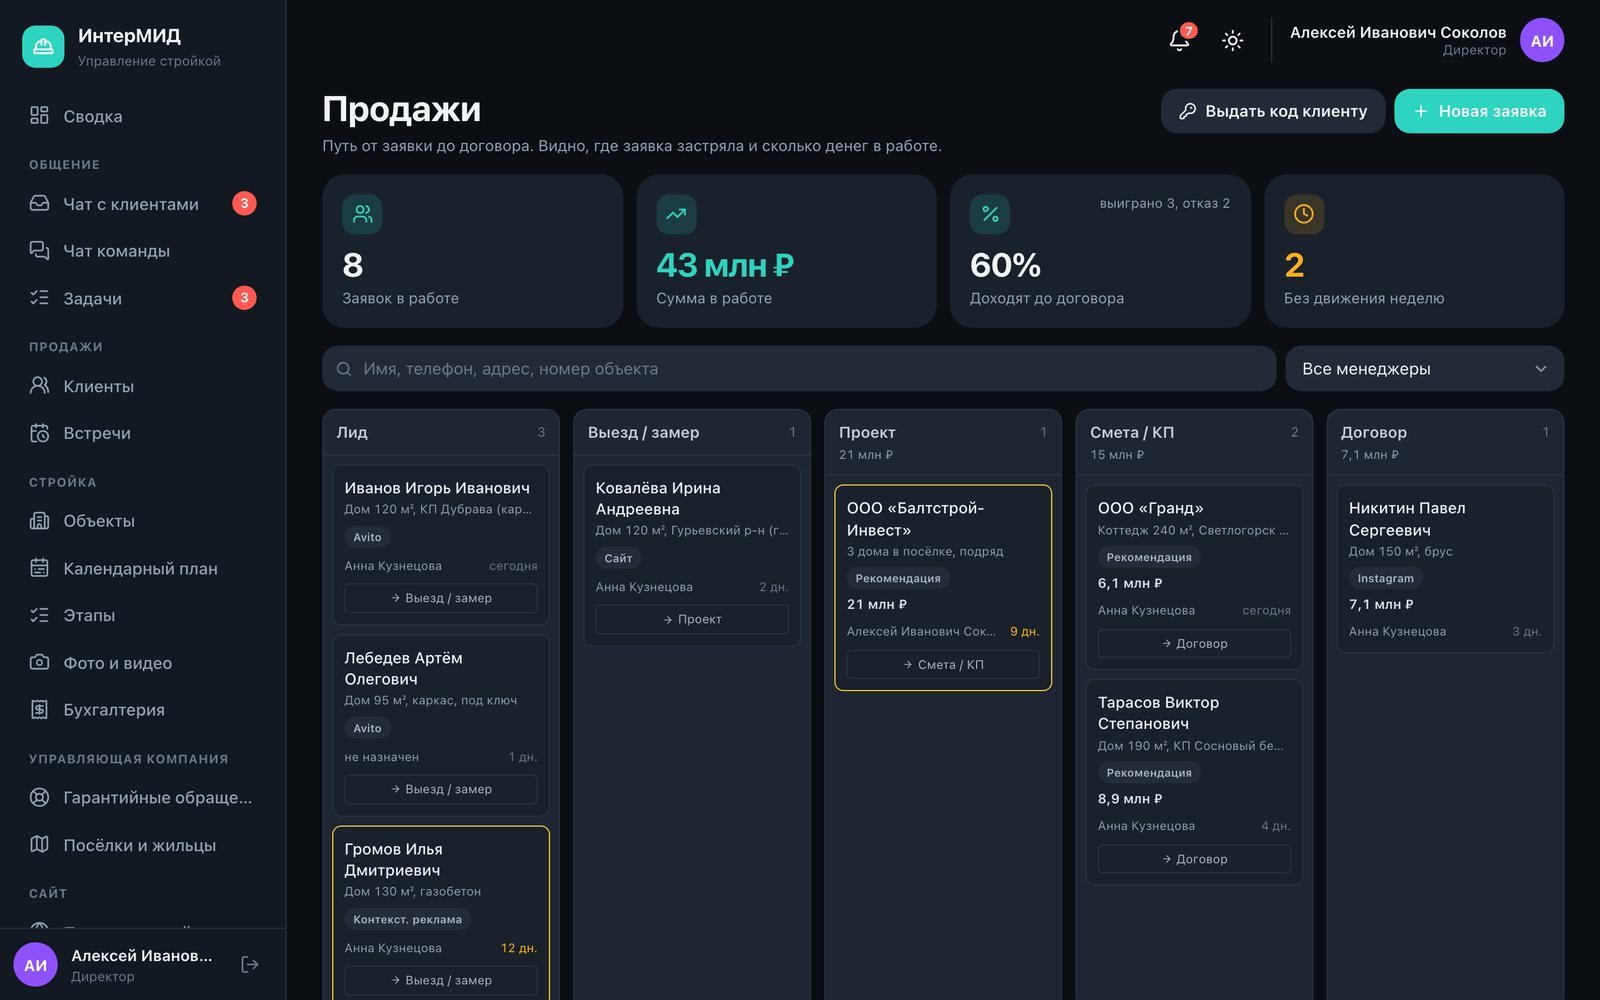Toggle light theme with the sun icon
The width and height of the screenshot is (1600, 1000).
(1233, 40)
